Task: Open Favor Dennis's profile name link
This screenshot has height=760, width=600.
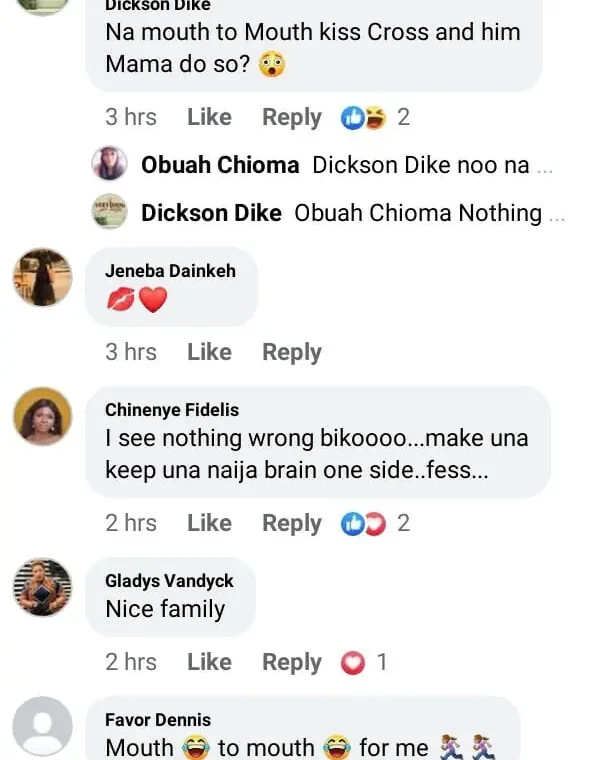Action: click(x=158, y=720)
